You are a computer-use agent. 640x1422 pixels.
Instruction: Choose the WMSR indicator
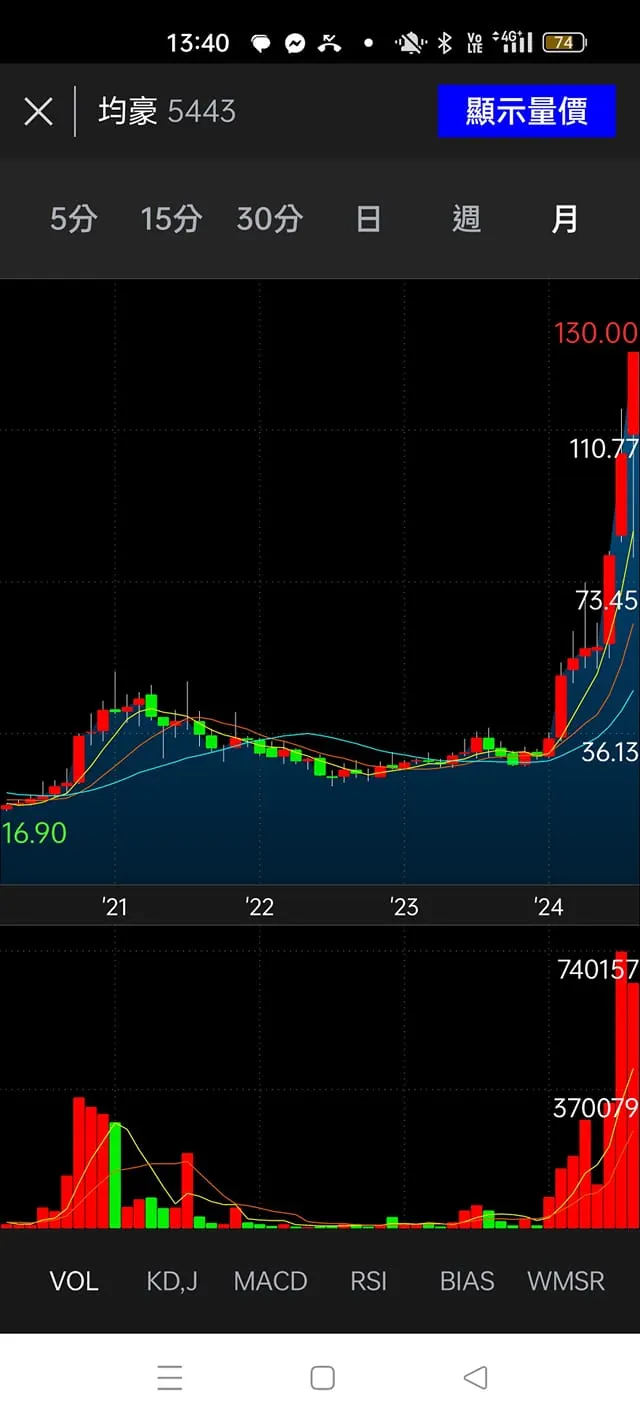click(566, 1281)
